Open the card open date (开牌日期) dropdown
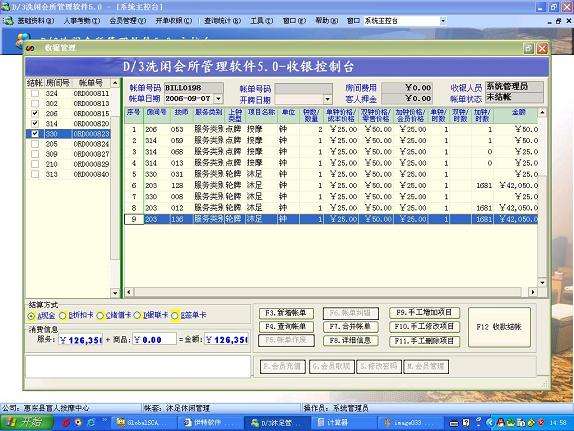Viewport: 574px width, 431px height. 328,99
